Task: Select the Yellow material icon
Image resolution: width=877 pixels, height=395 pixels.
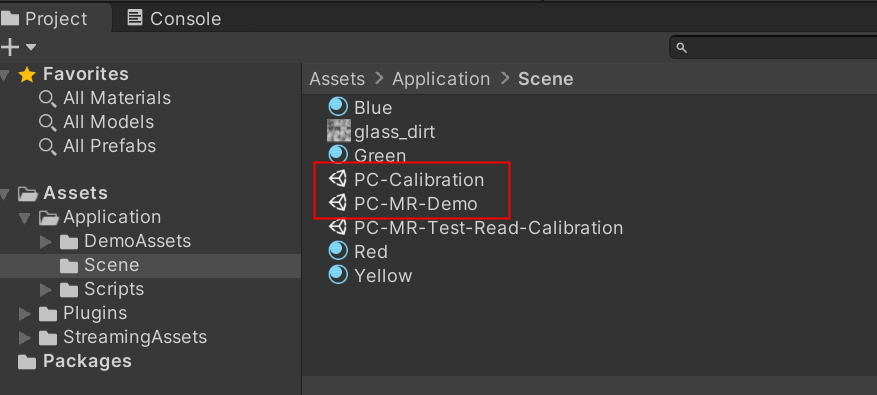Action: [x=338, y=275]
